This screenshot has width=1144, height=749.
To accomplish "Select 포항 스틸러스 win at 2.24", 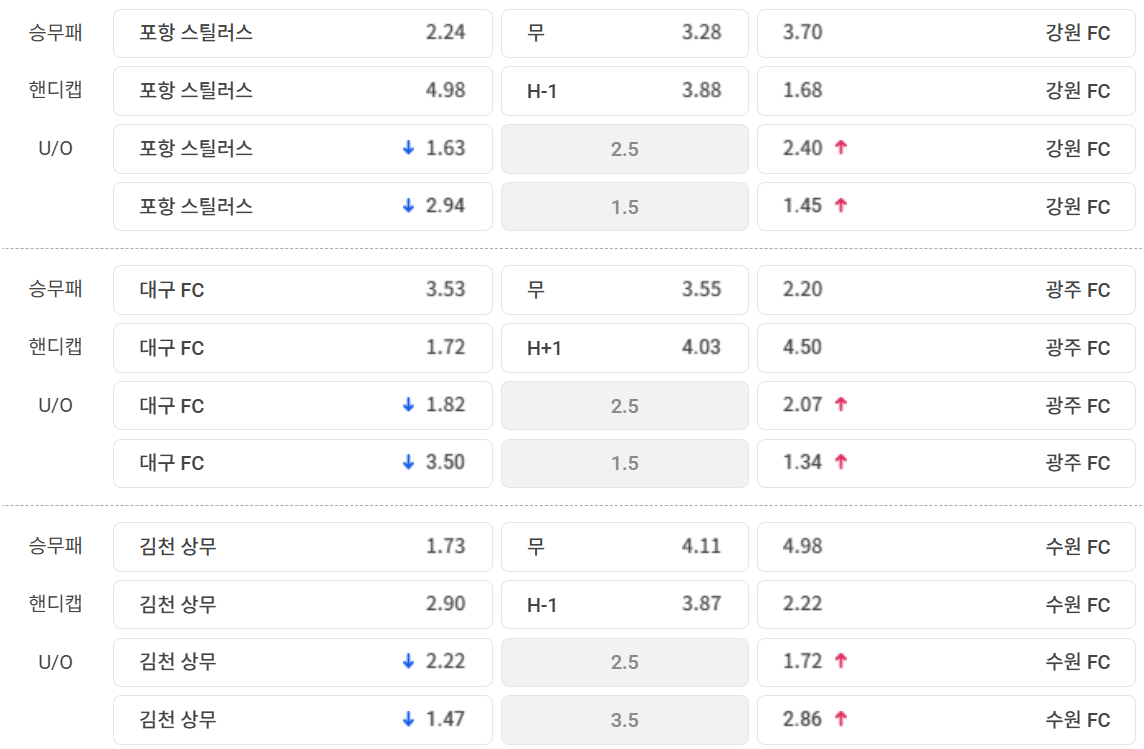I will [302, 33].
